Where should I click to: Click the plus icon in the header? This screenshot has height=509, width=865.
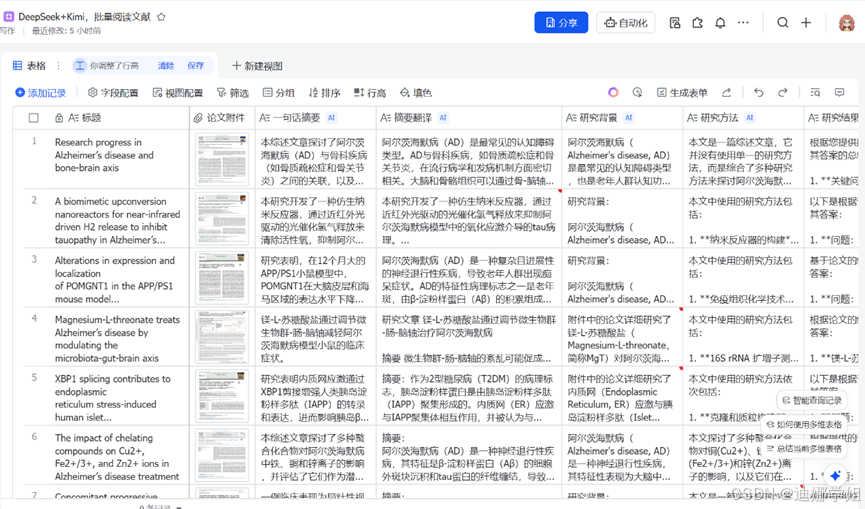pos(806,23)
